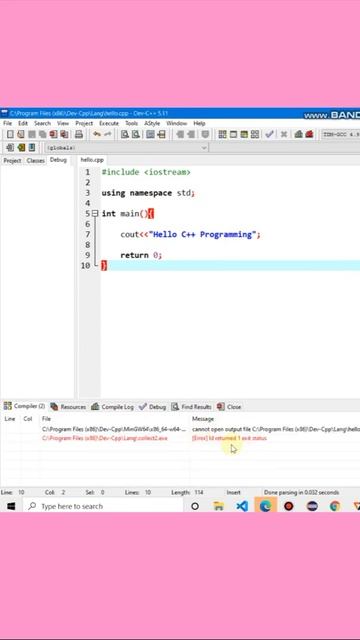
Task: Click the Run toolbar icon
Action: click(233, 134)
